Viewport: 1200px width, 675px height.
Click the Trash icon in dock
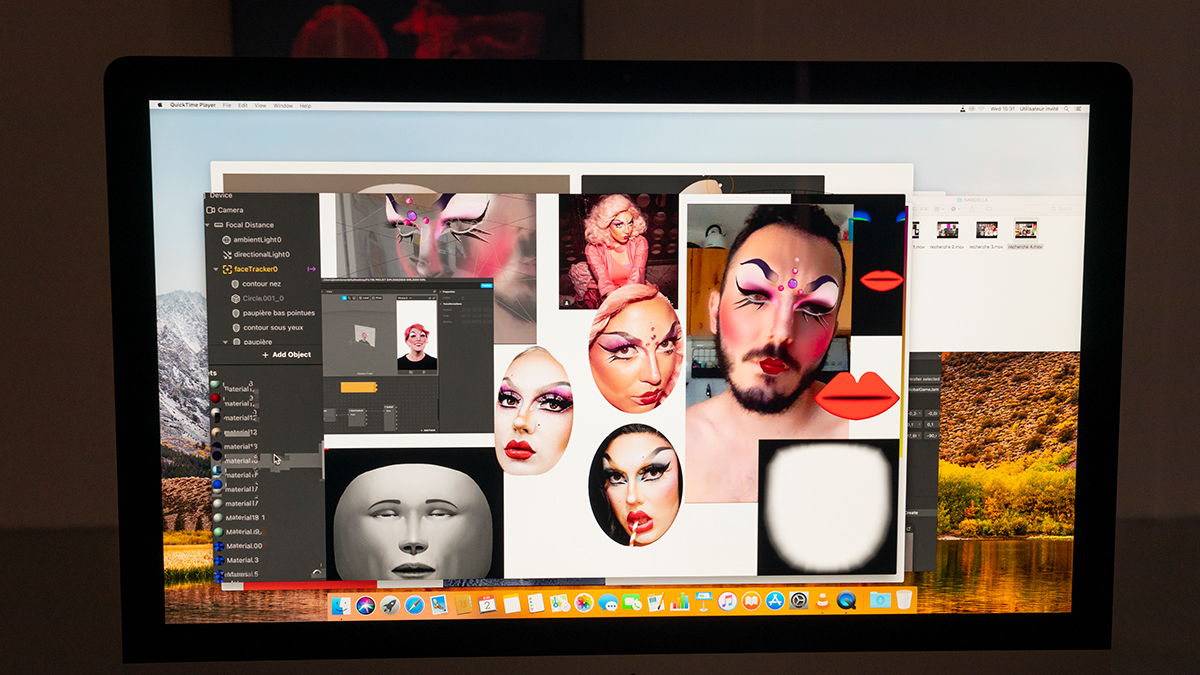[903, 600]
